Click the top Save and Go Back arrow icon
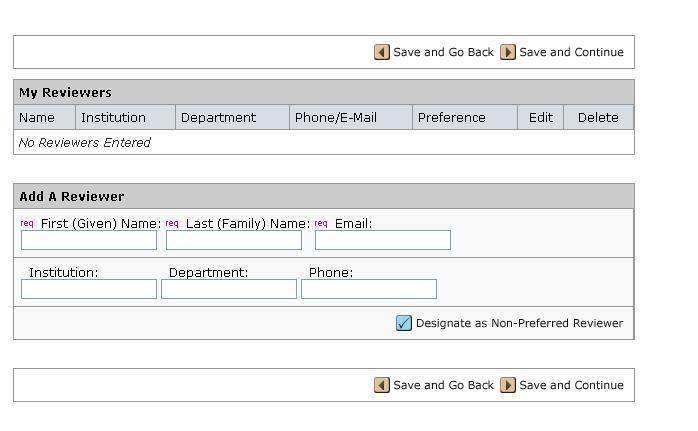The height and width of the screenshot is (431, 698). tap(382, 52)
